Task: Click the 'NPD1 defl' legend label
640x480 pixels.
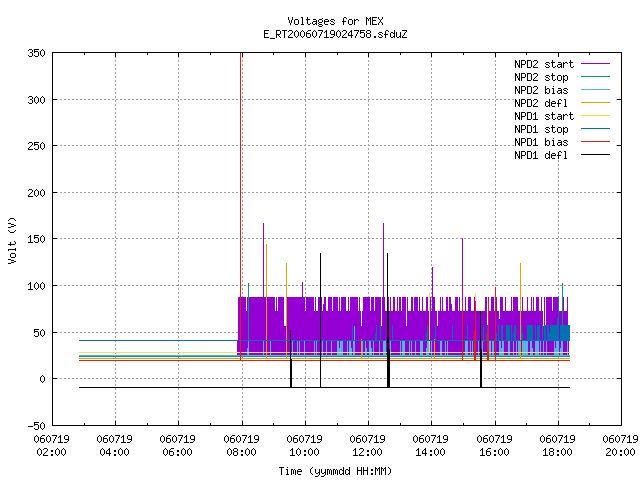Action: tap(541, 156)
